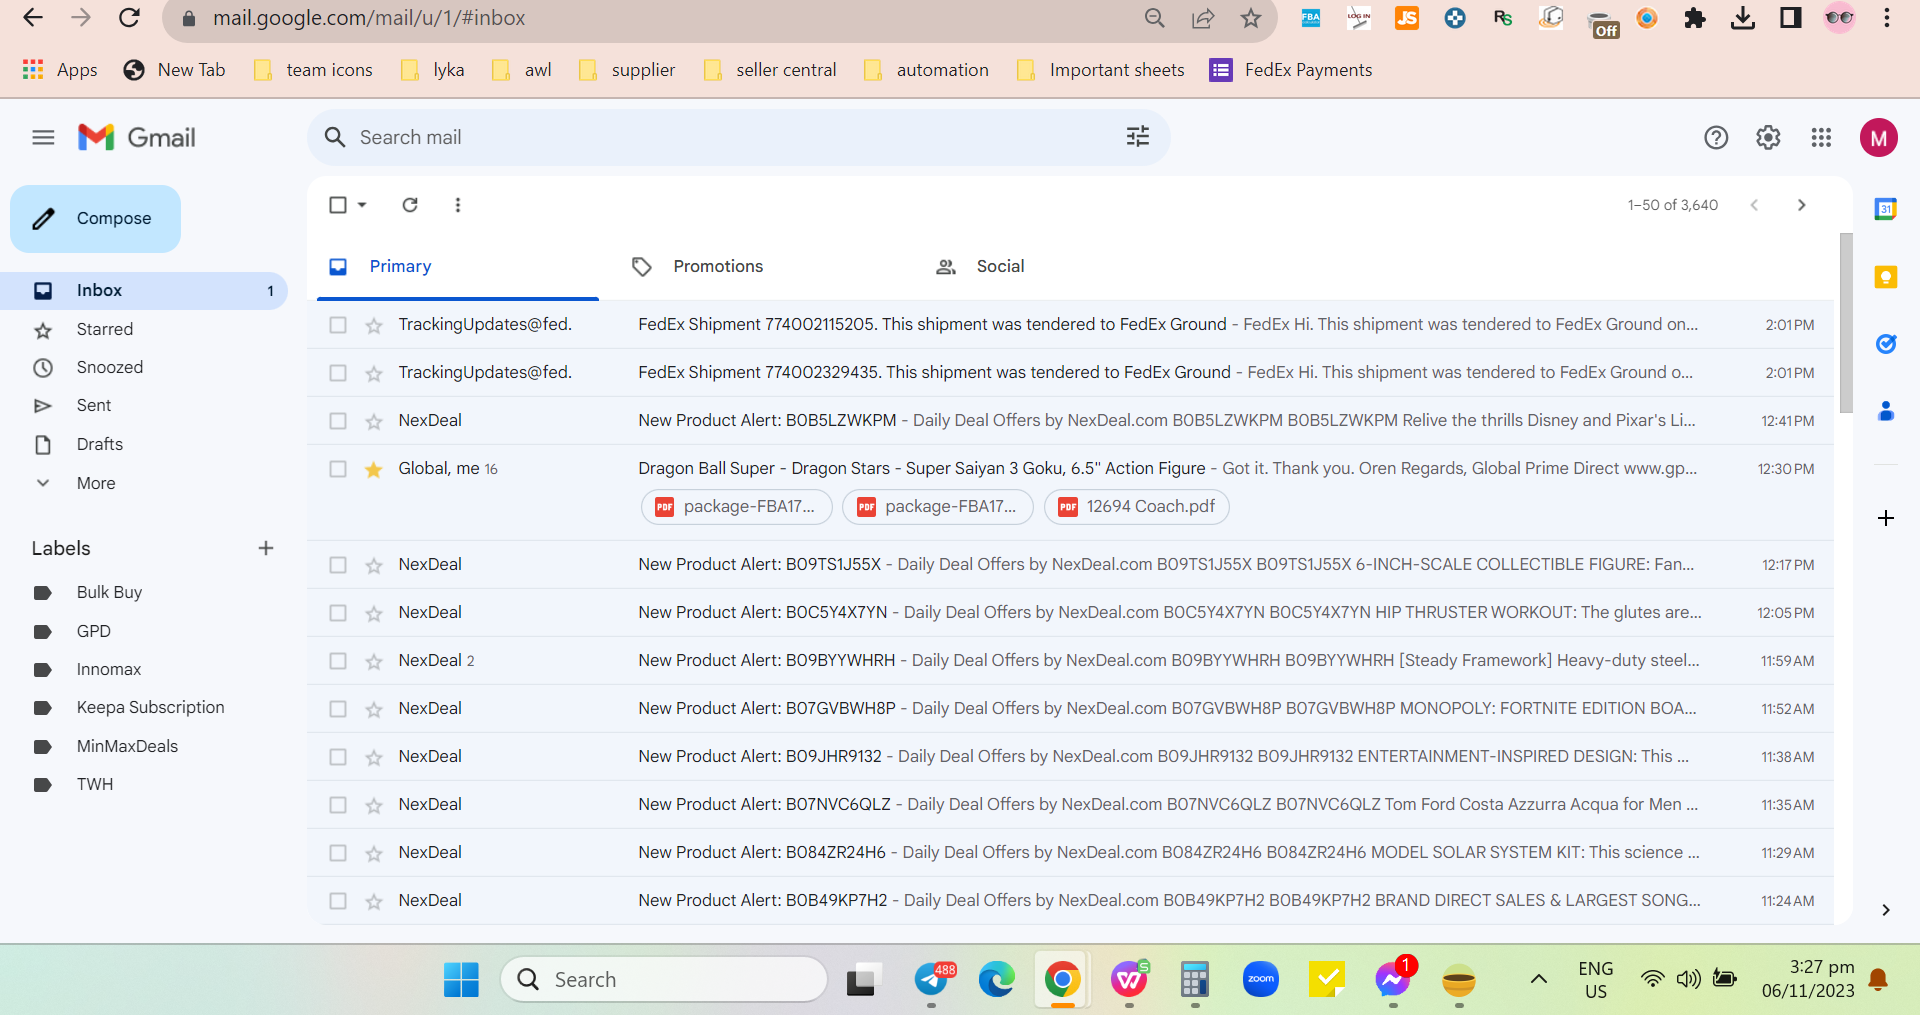Open the More options three-dot menu above the inbox
Screen dimensions: 1920x1015
click(x=458, y=205)
